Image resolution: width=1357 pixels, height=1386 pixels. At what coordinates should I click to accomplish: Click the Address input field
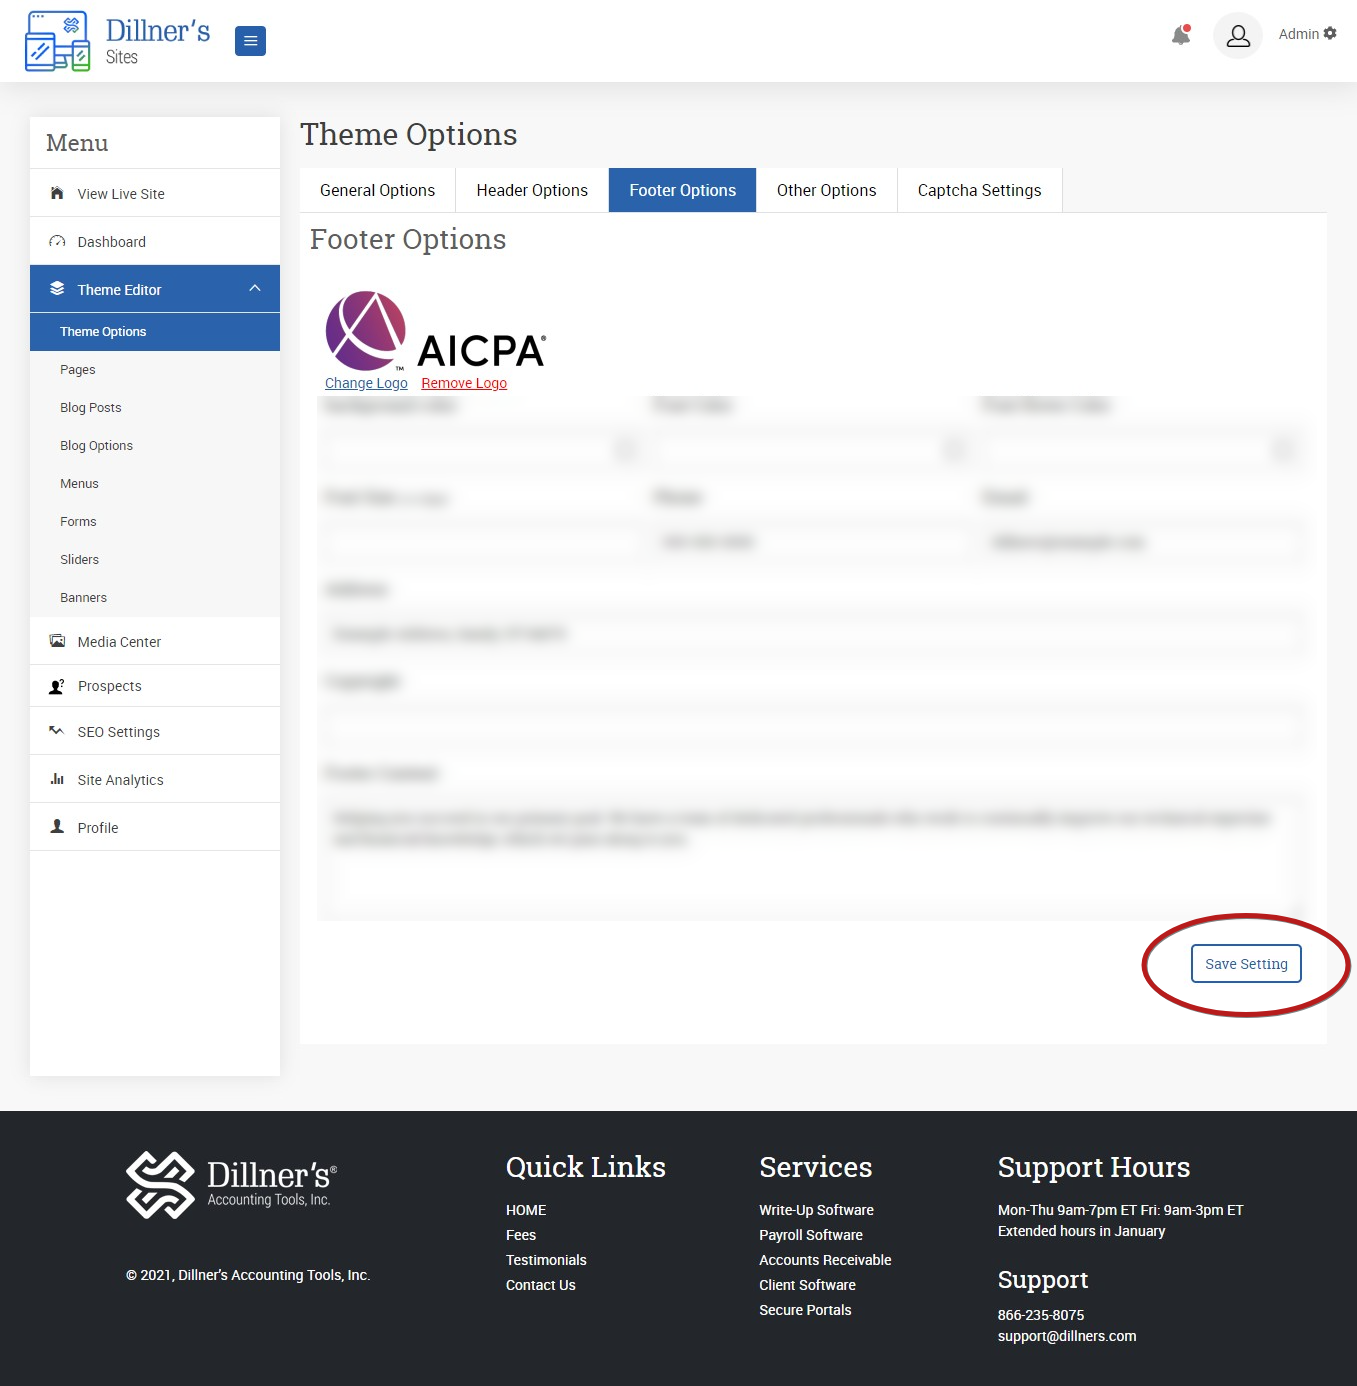[x=811, y=634]
